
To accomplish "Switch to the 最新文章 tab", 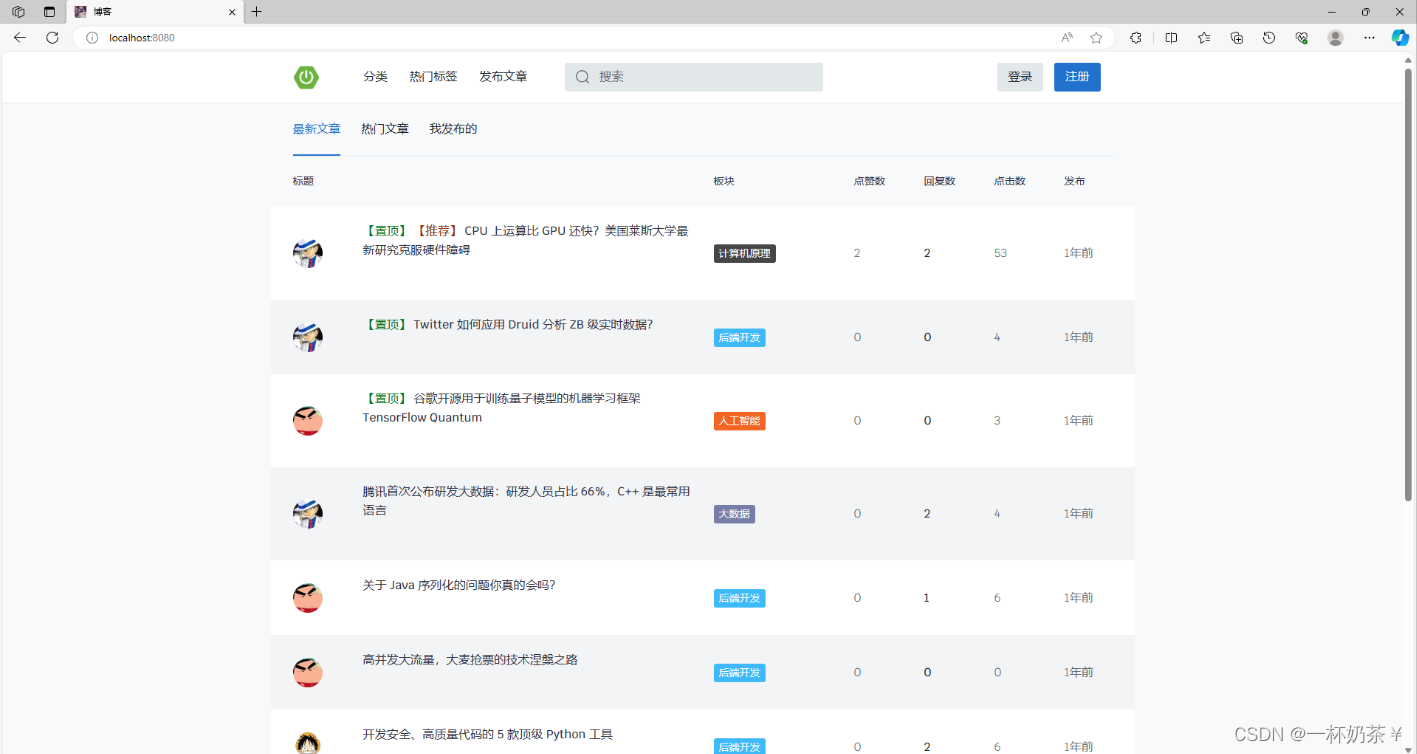I will (x=316, y=129).
